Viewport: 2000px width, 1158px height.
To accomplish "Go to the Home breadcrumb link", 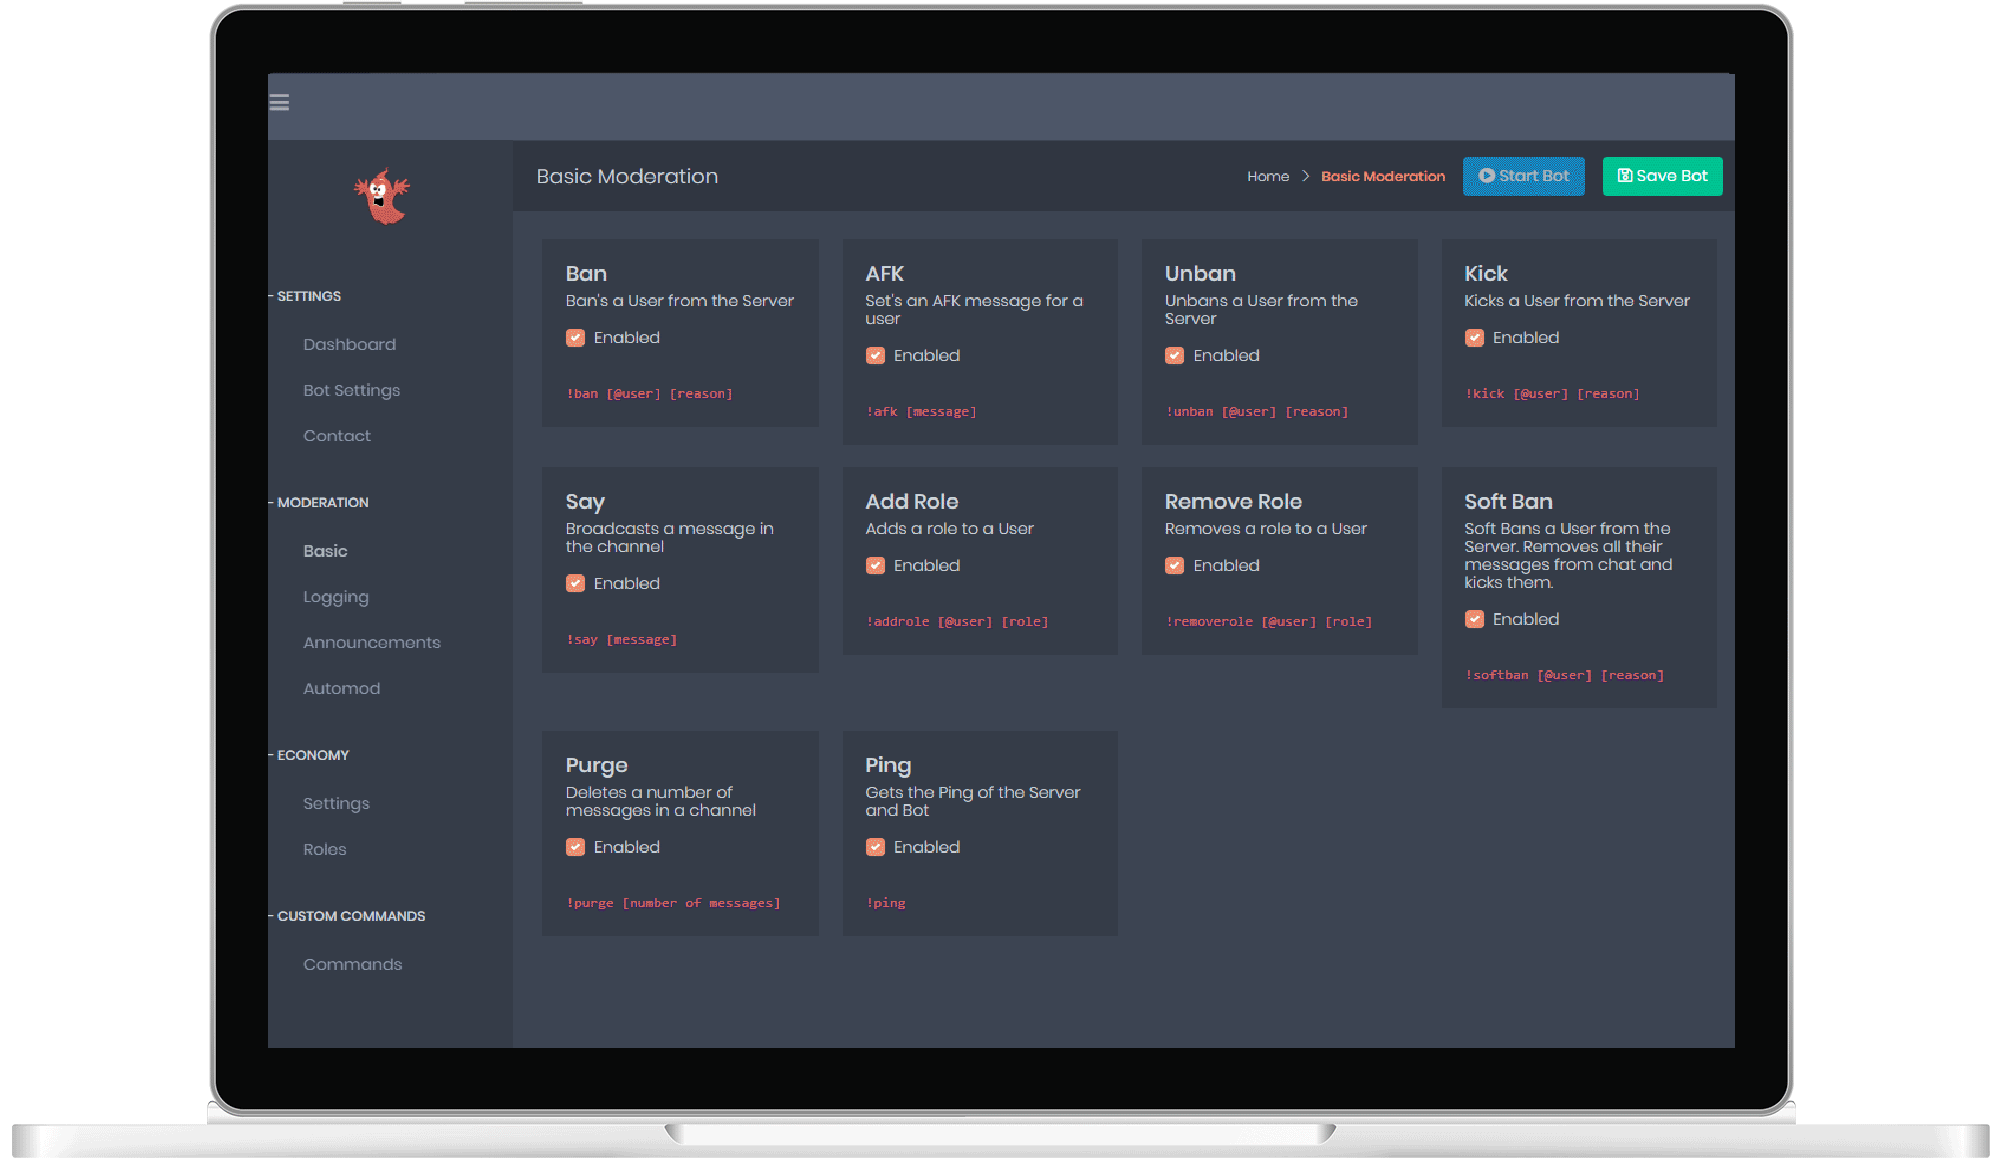I will tap(1267, 176).
